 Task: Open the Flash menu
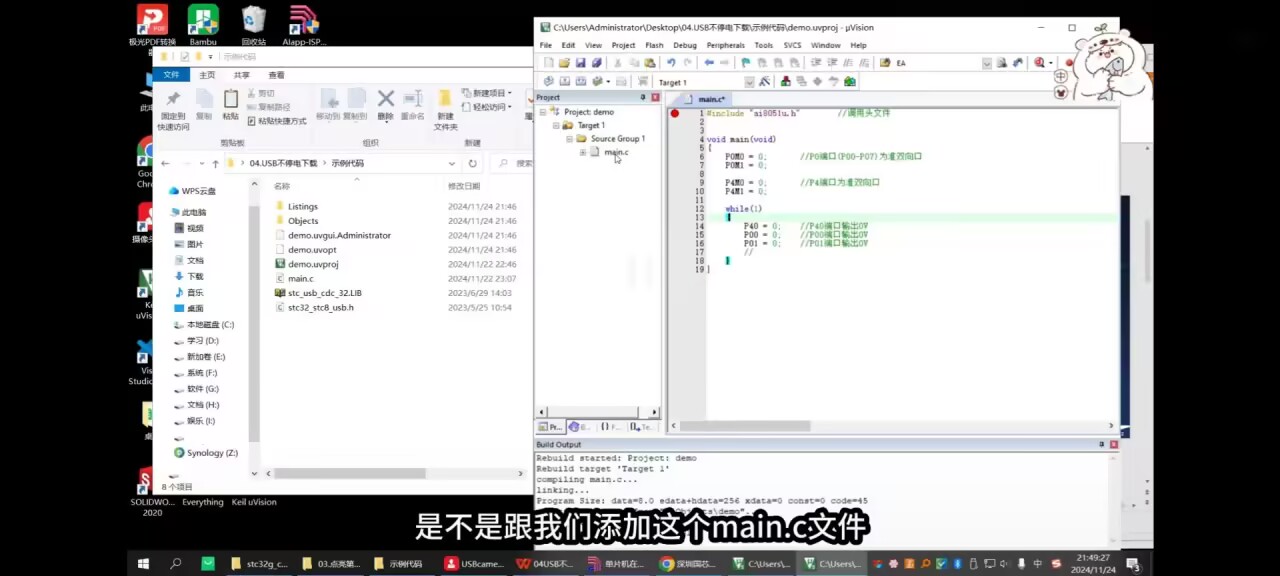[x=654, y=45]
